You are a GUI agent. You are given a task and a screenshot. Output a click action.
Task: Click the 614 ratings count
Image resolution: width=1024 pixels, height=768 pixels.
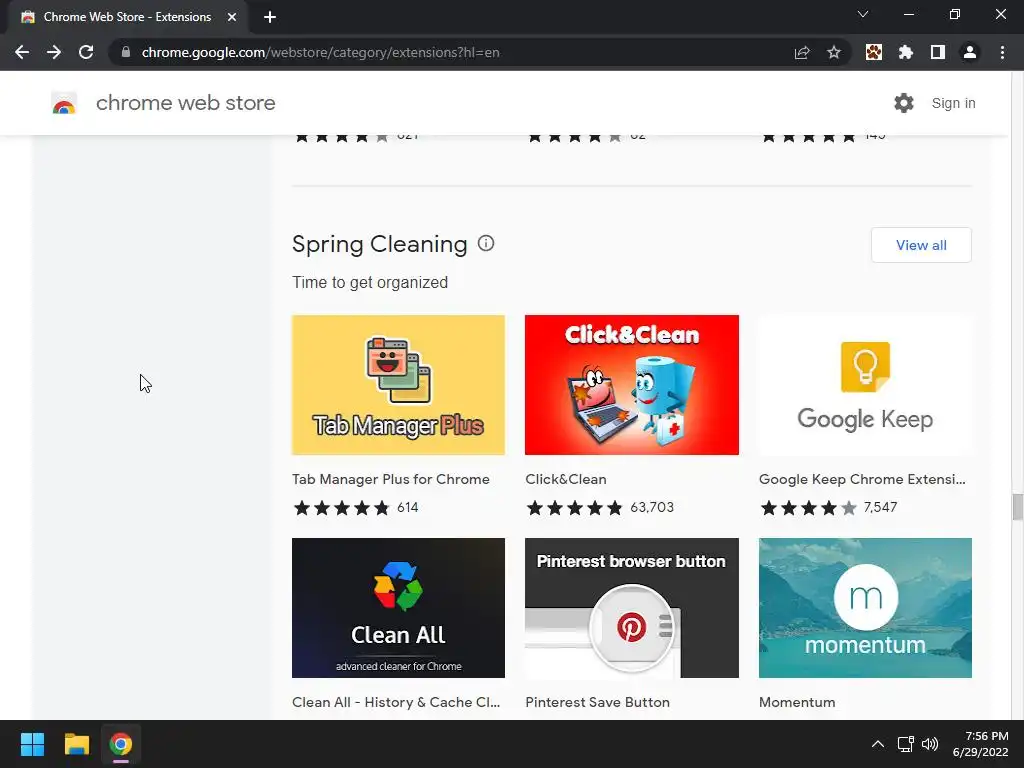[x=408, y=507]
